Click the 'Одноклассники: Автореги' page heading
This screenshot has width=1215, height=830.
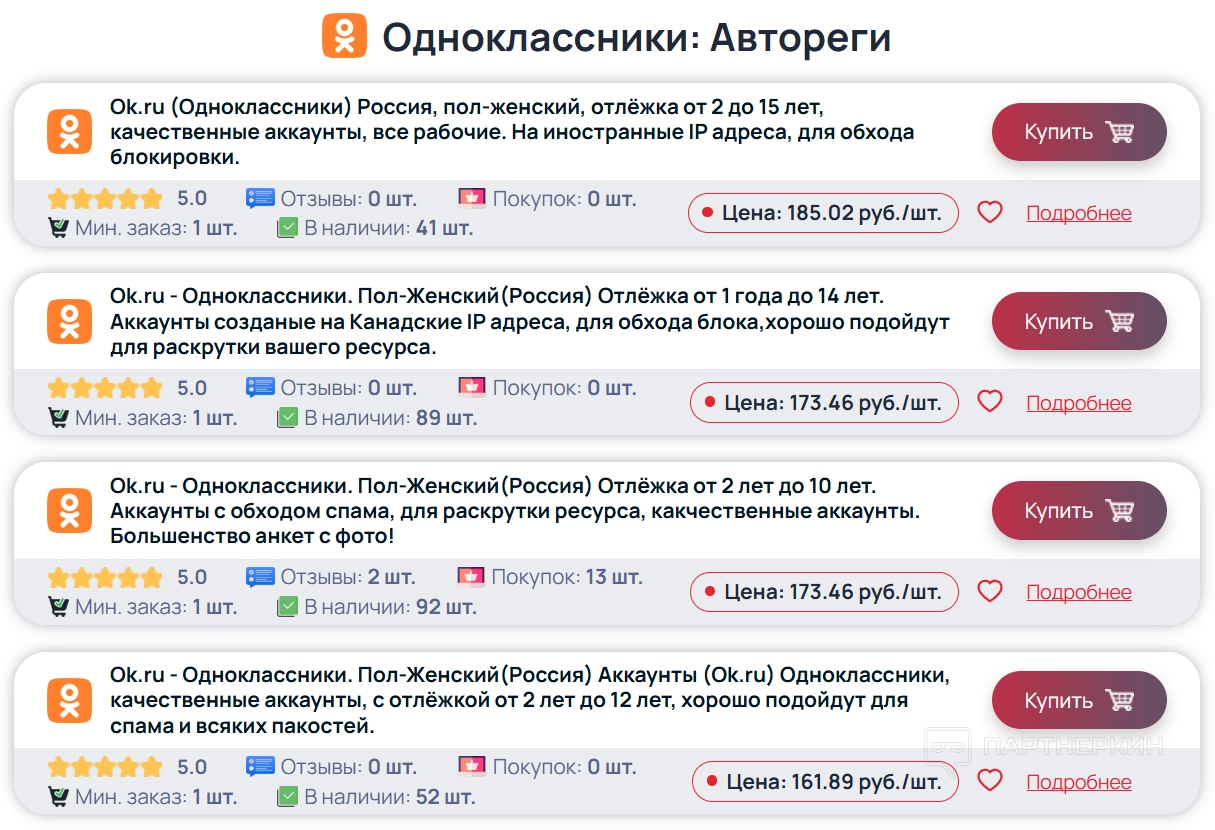[636, 37]
